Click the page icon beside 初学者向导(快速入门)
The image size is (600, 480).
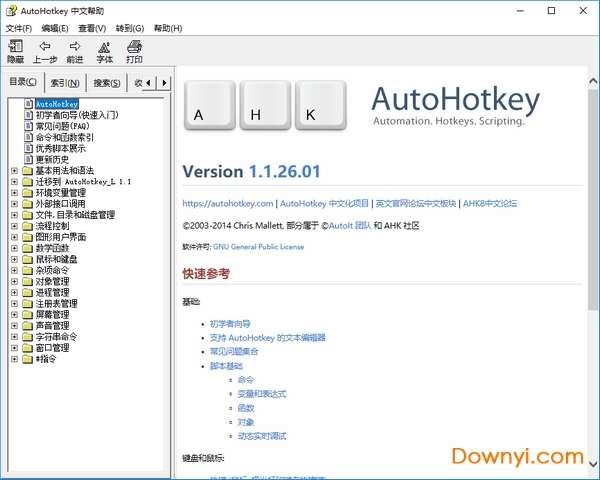(28, 115)
